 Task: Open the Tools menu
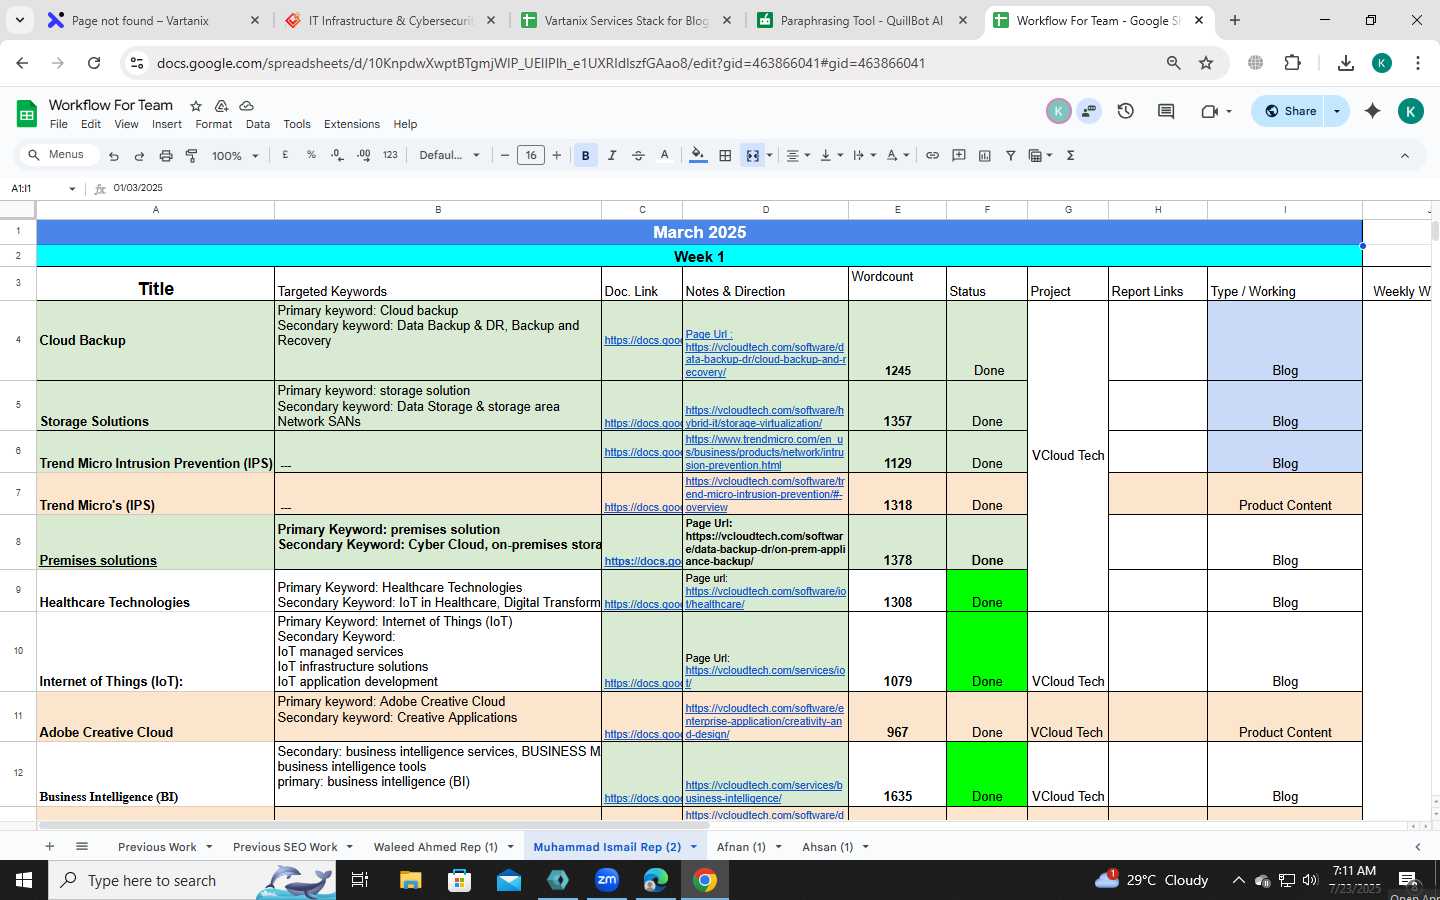click(x=297, y=124)
